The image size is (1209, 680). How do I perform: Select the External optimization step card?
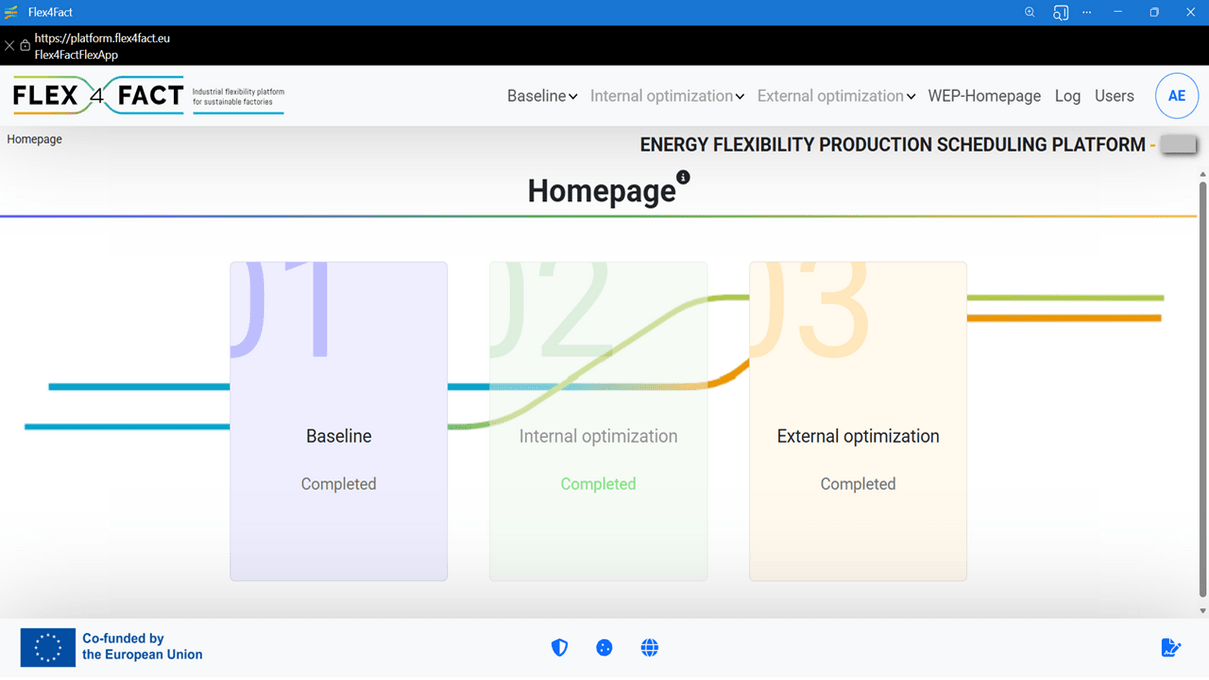[x=858, y=421]
